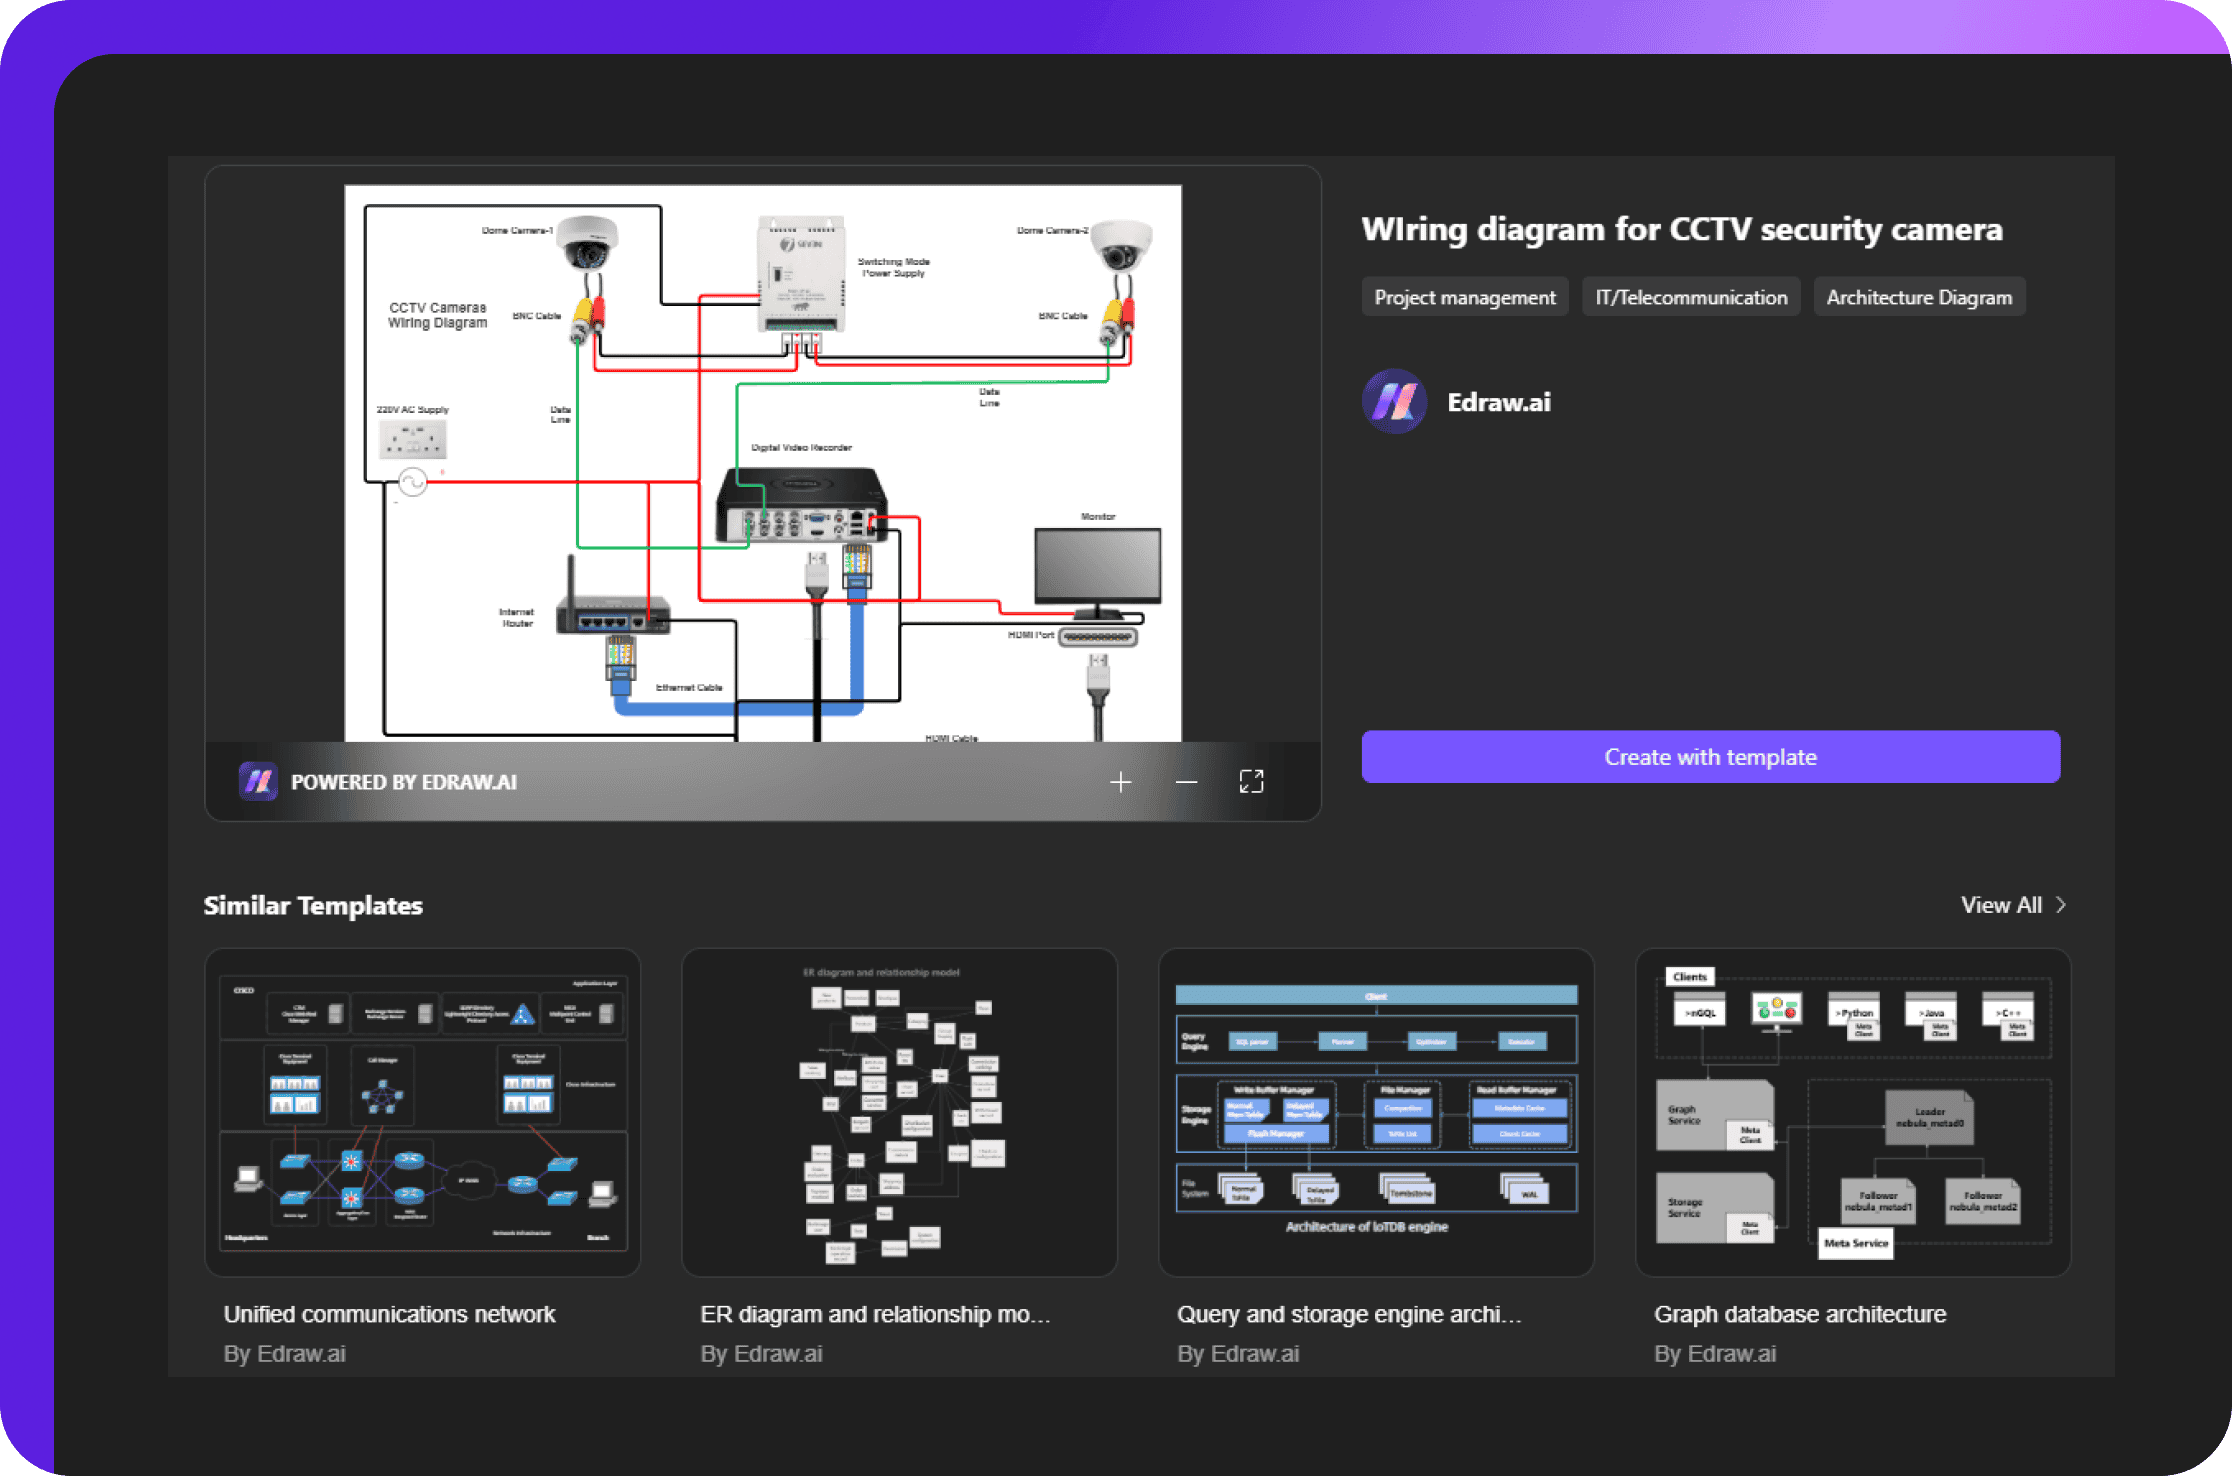Click 'Unified communications network' title
Screen dimensions: 2232x1476
click(x=389, y=1314)
